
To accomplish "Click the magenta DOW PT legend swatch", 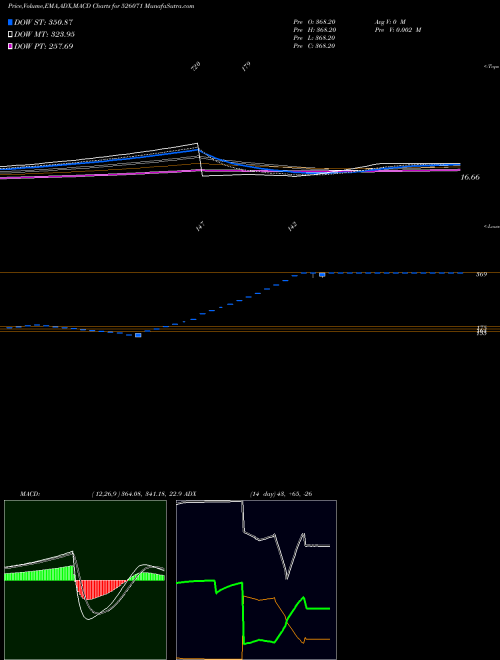I will [10, 46].
